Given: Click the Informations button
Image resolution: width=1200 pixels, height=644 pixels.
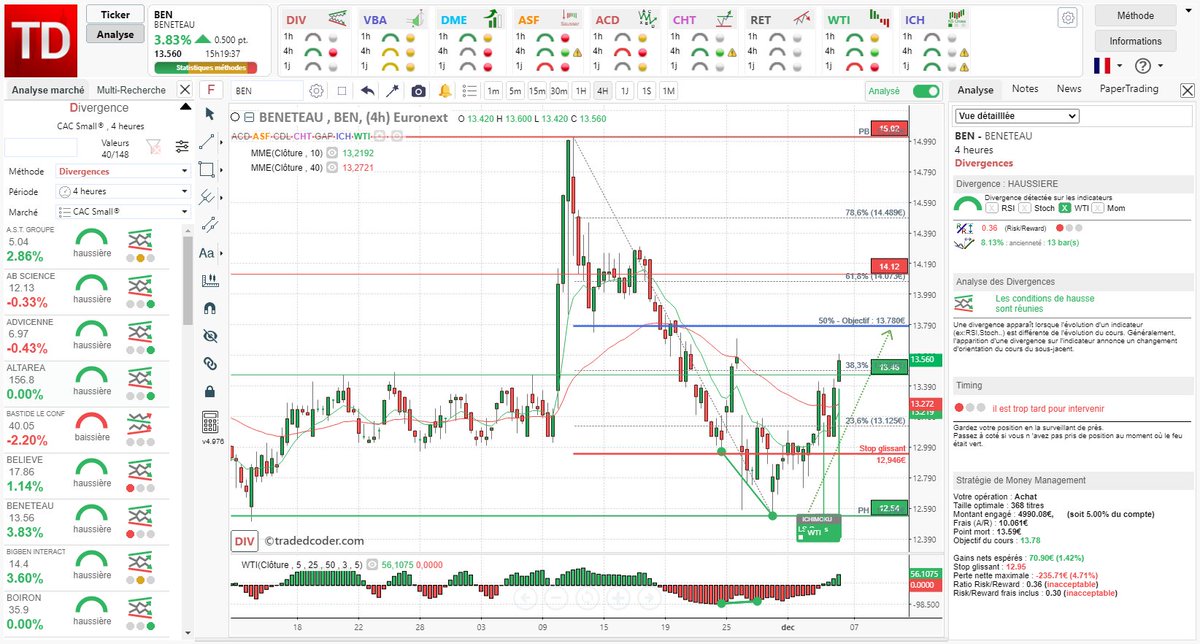Looking at the screenshot, I should tap(1135, 41).
